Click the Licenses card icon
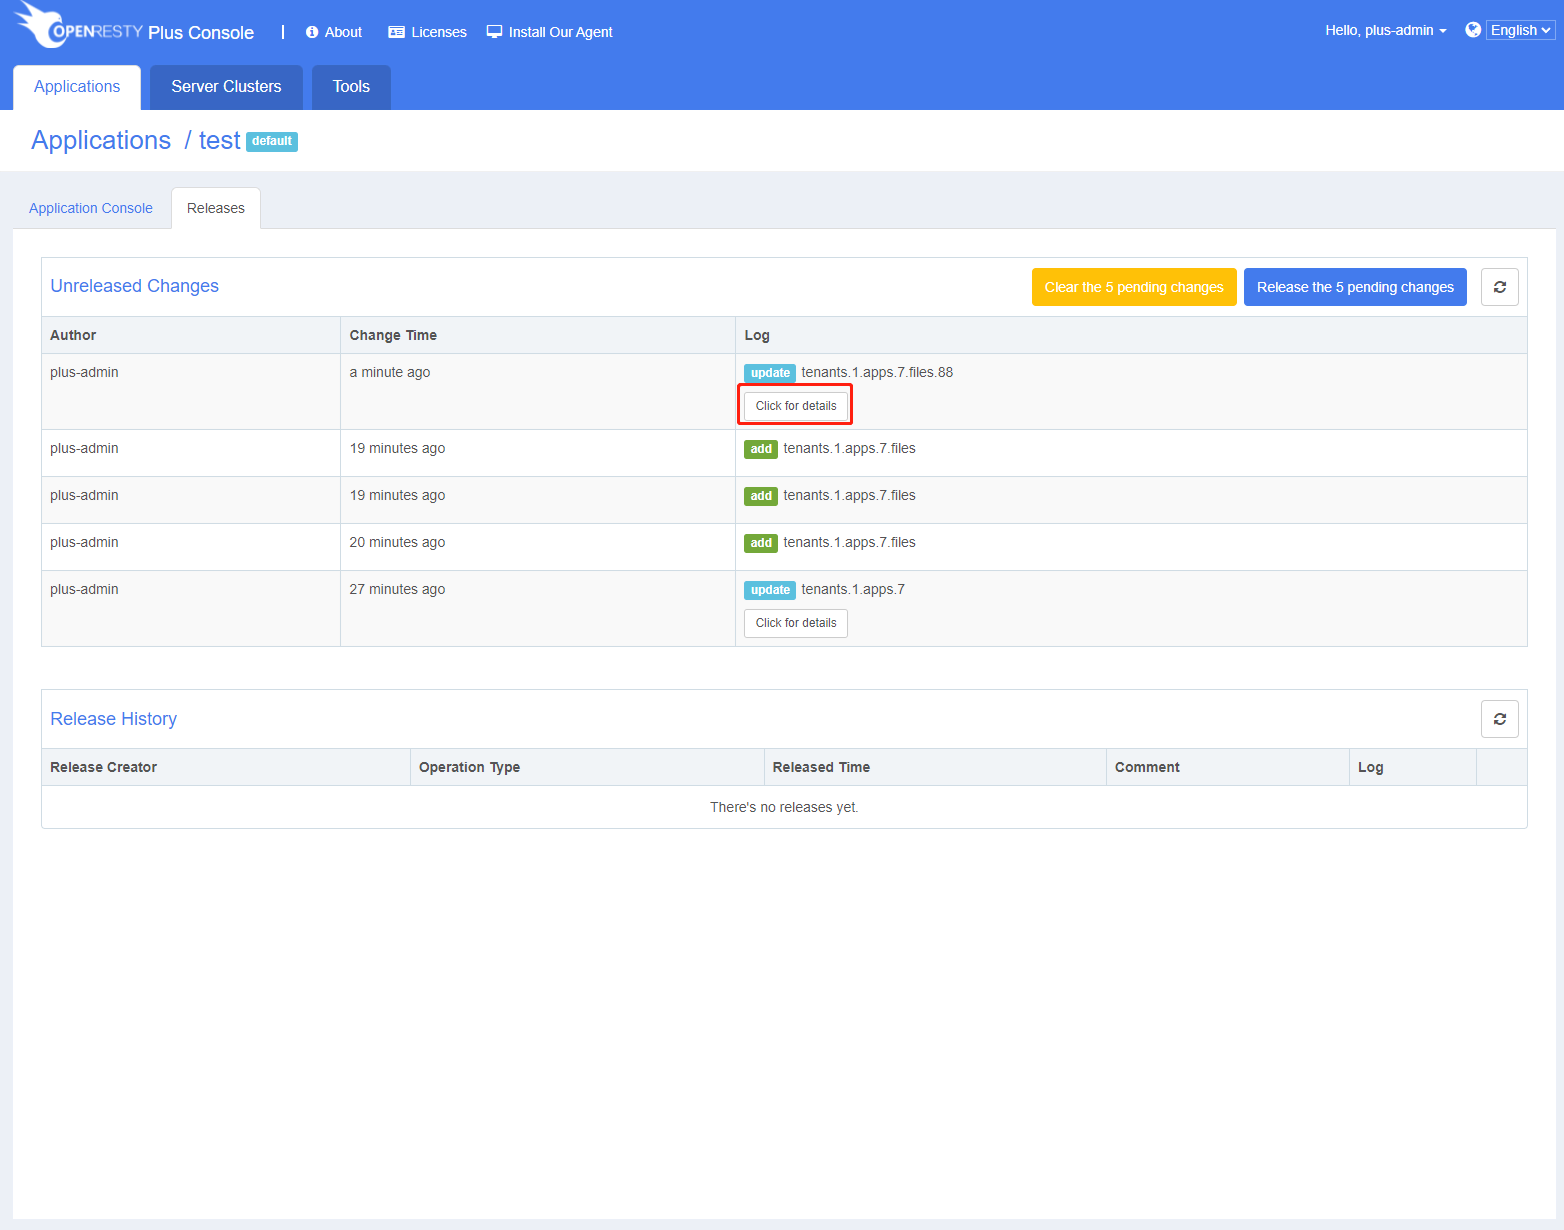 396,32
